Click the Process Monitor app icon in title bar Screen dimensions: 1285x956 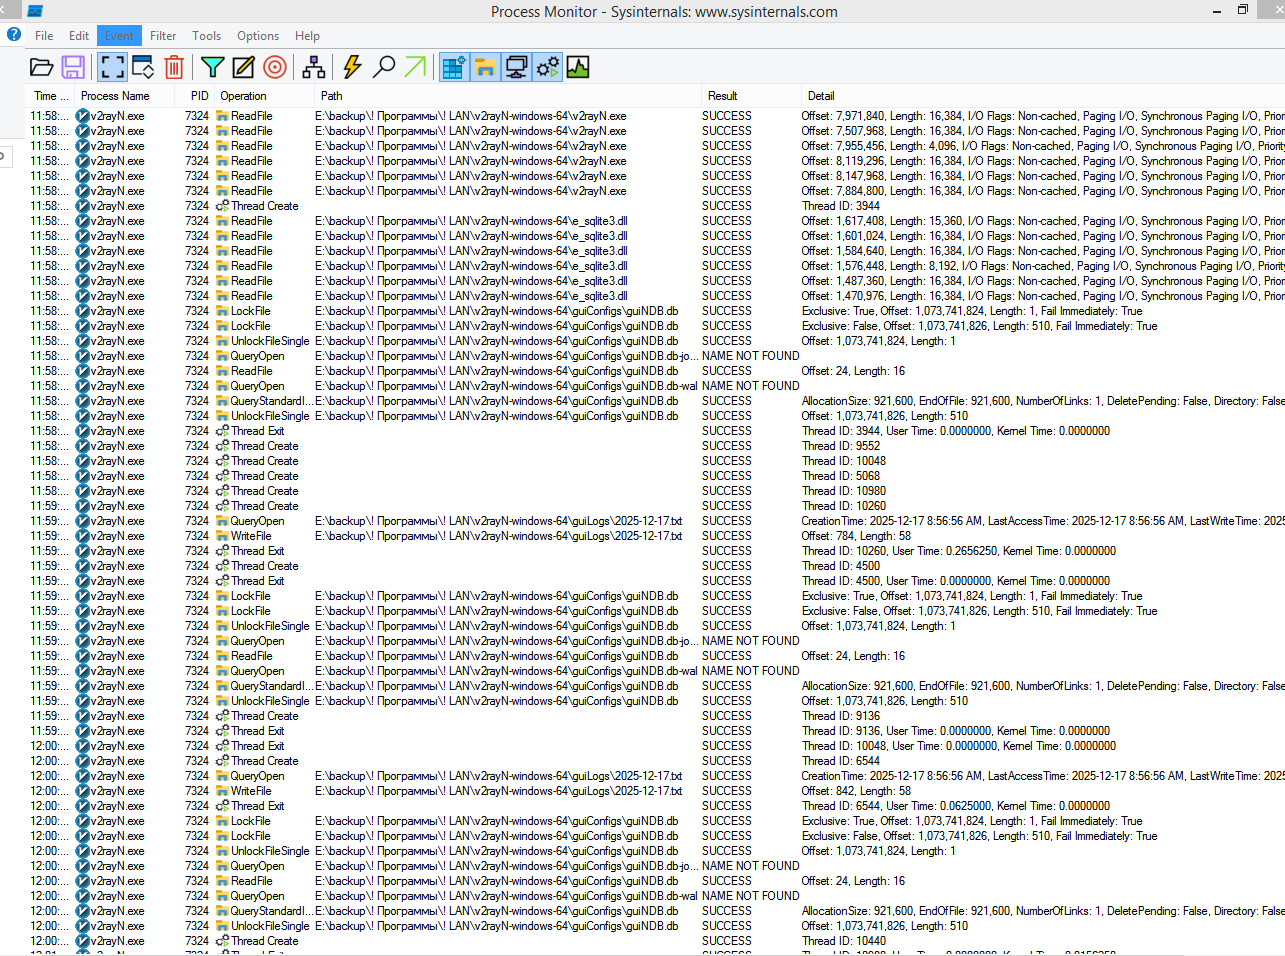pos(35,11)
